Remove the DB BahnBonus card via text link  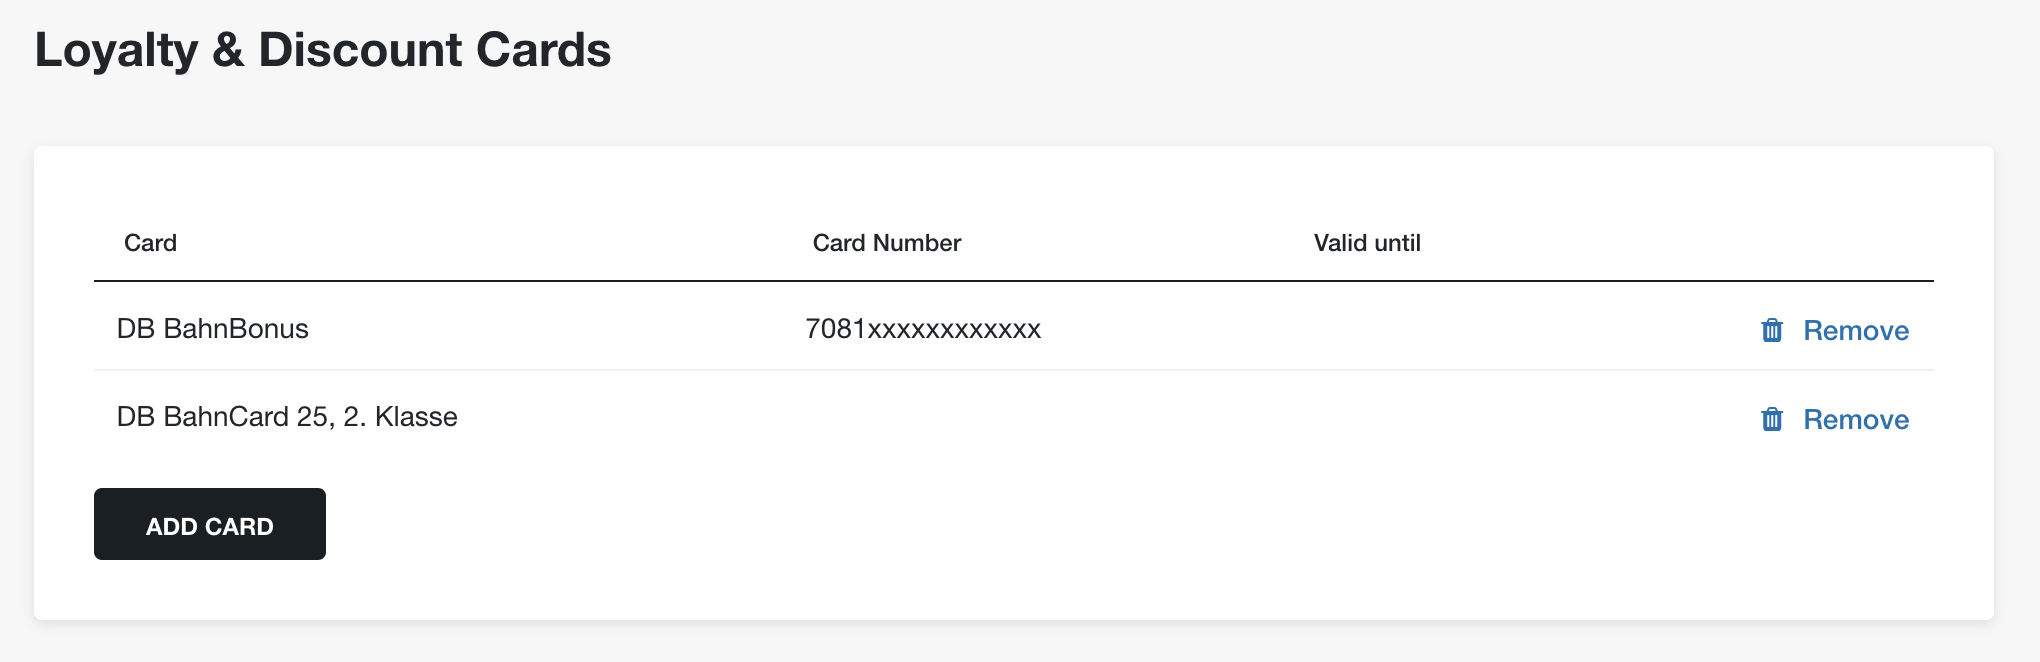tap(1856, 330)
